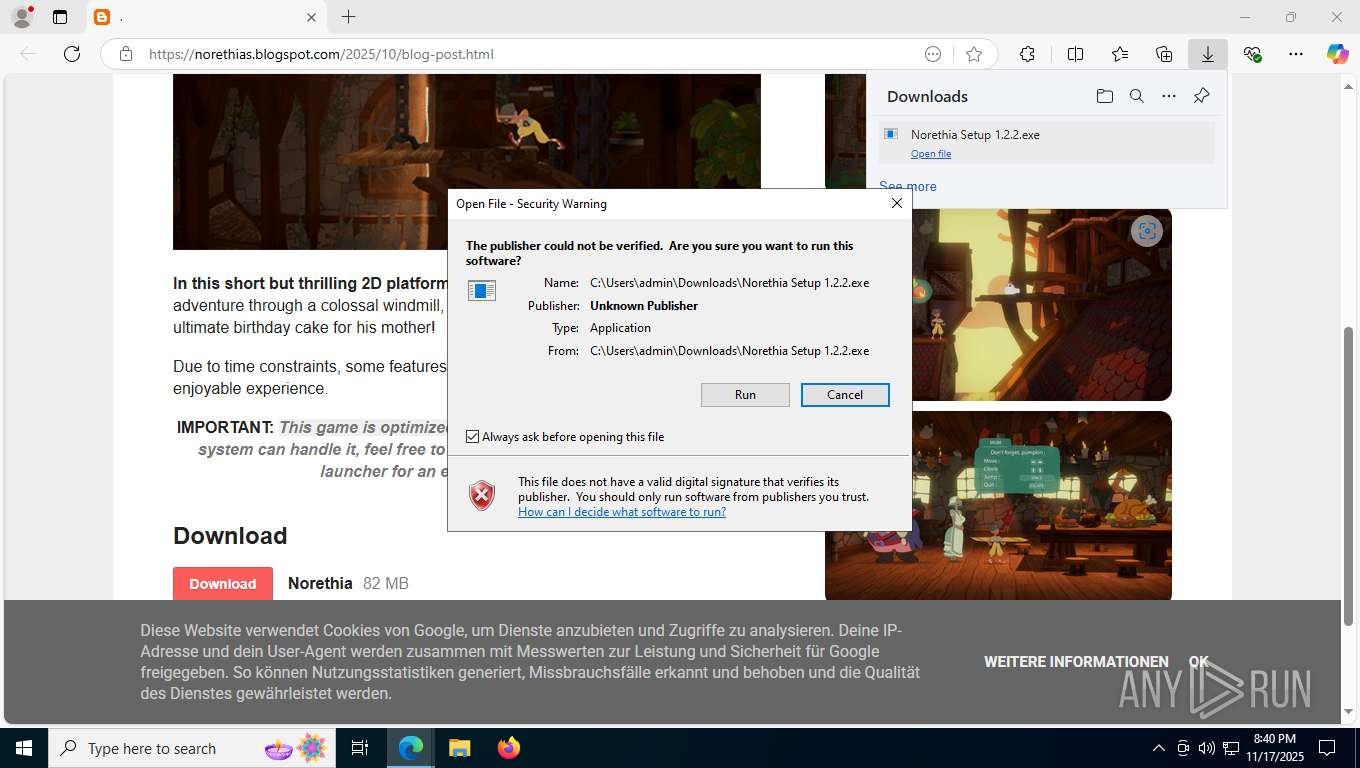
Task: Open the Windows Start menu
Action: click(x=24, y=748)
